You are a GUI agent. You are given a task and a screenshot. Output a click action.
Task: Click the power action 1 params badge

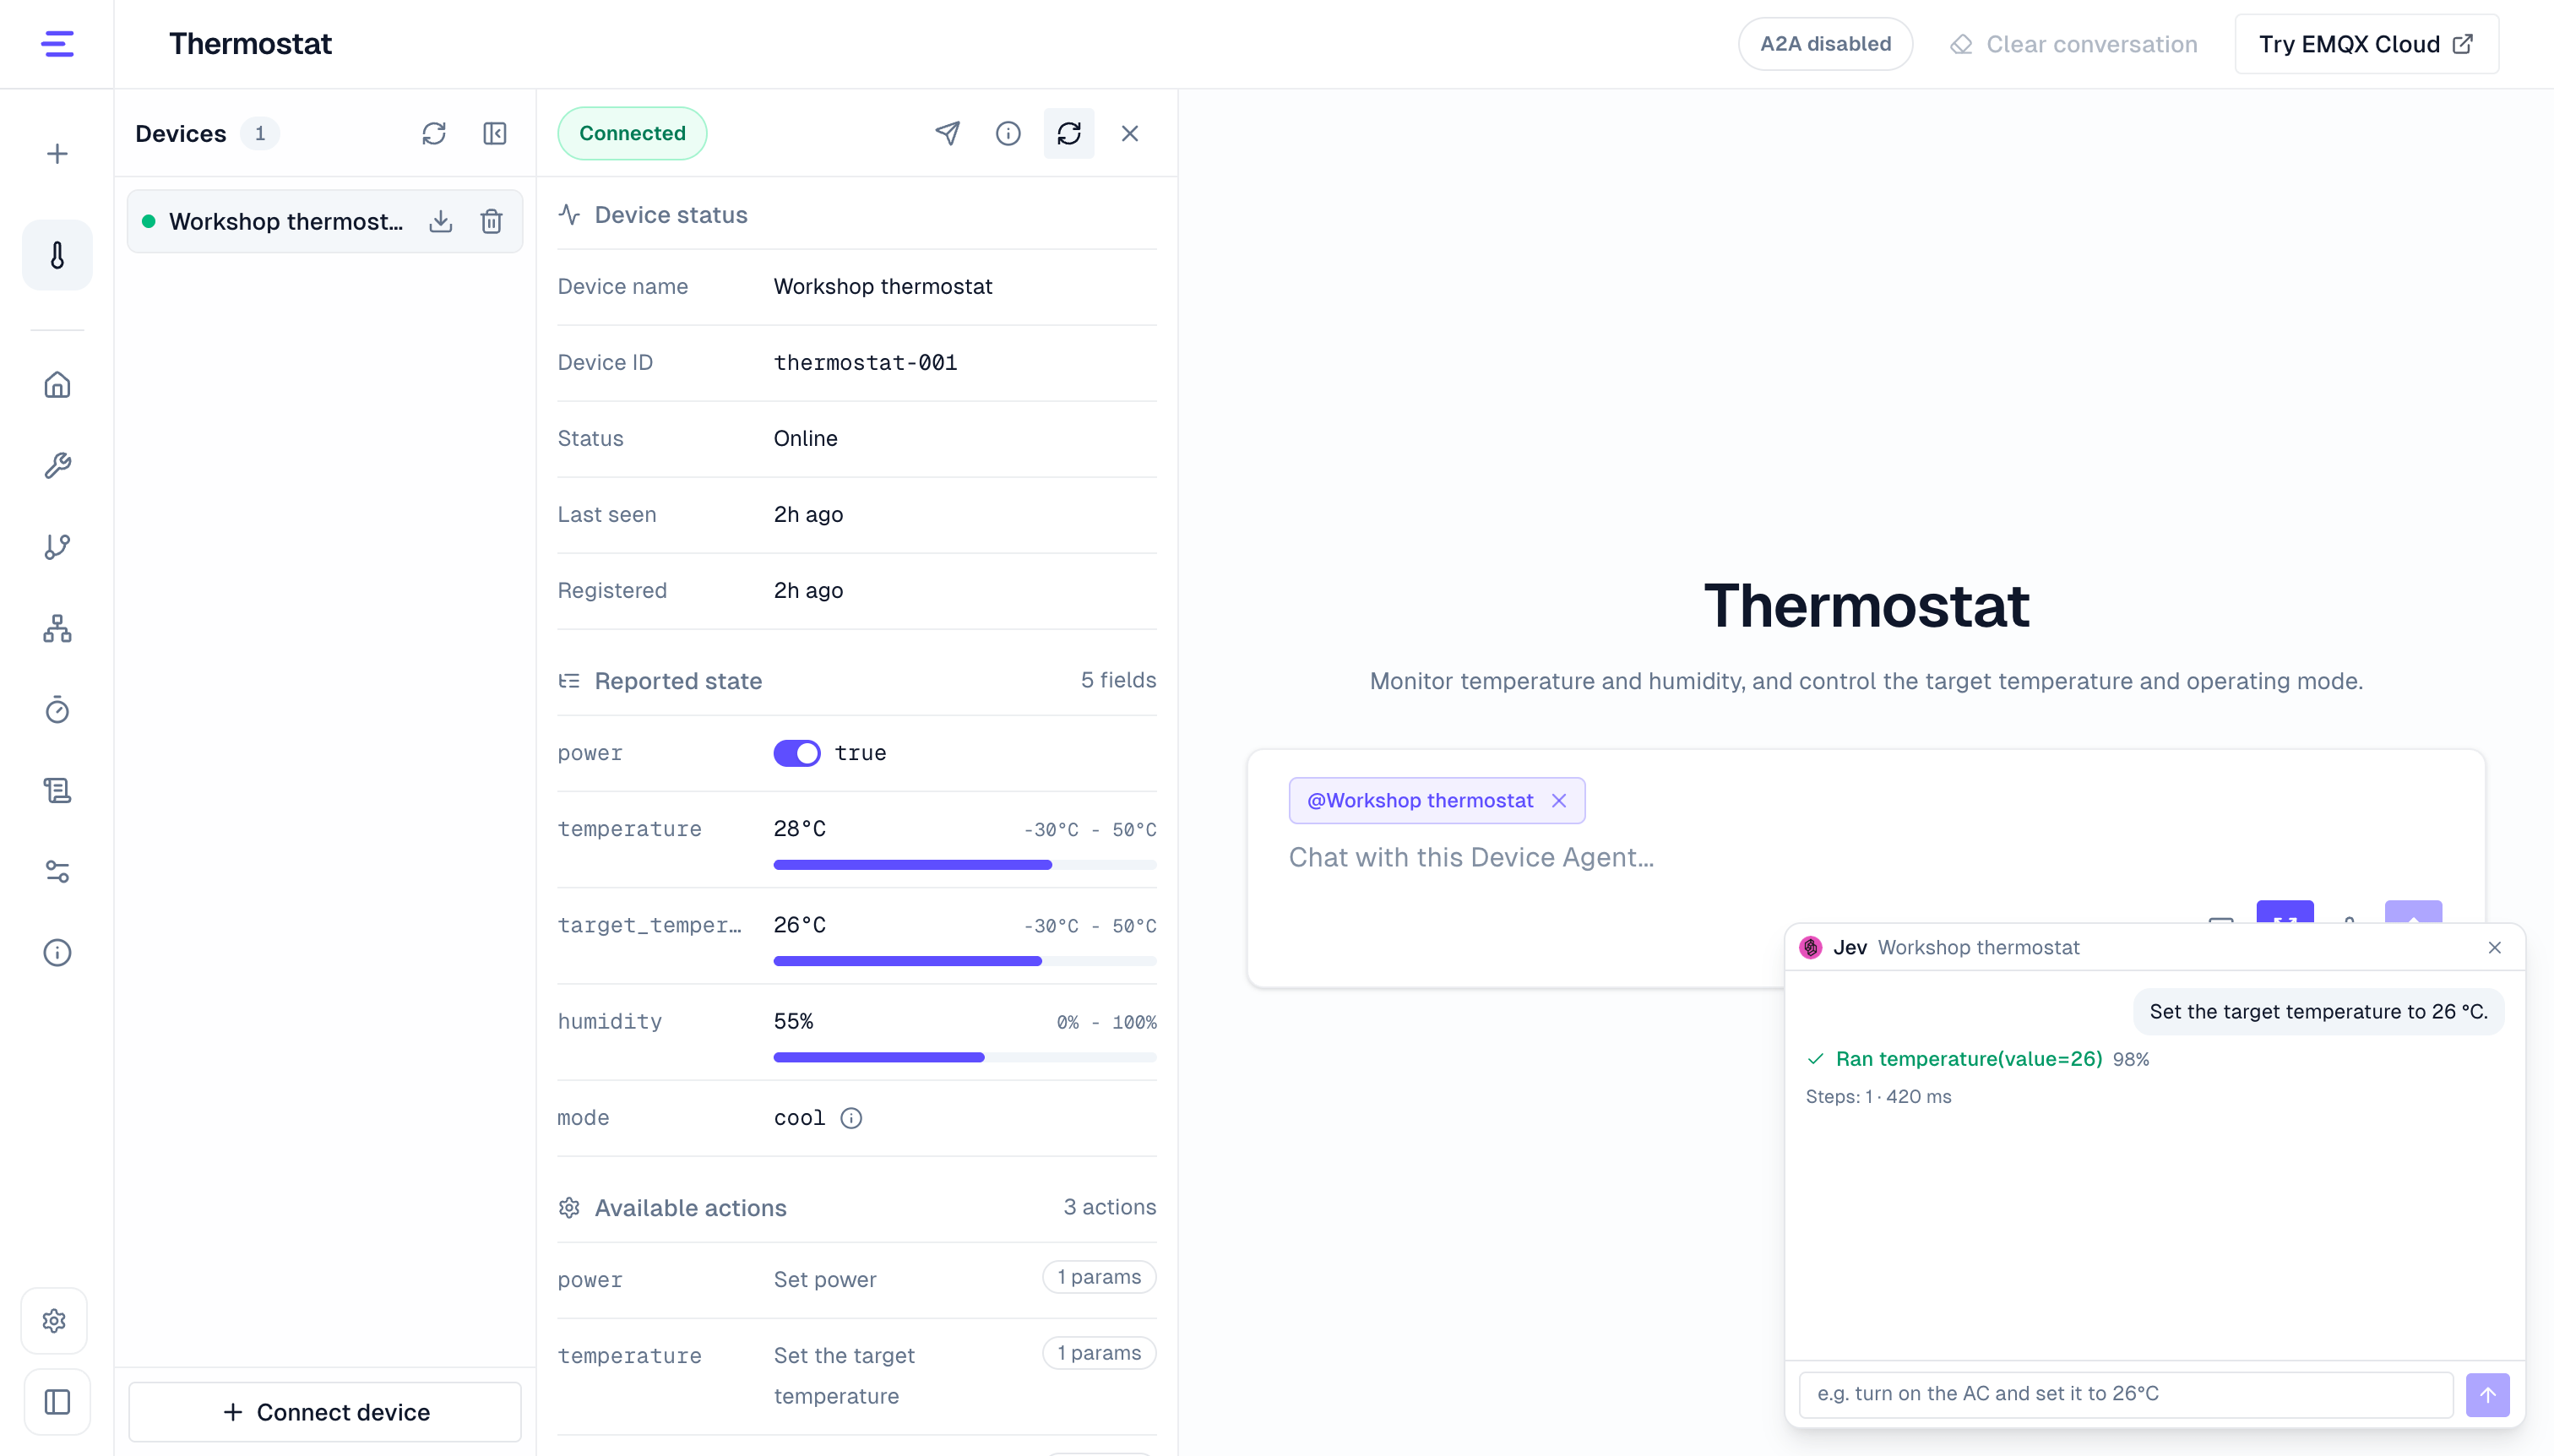pyautogui.click(x=1099, y=1277)
